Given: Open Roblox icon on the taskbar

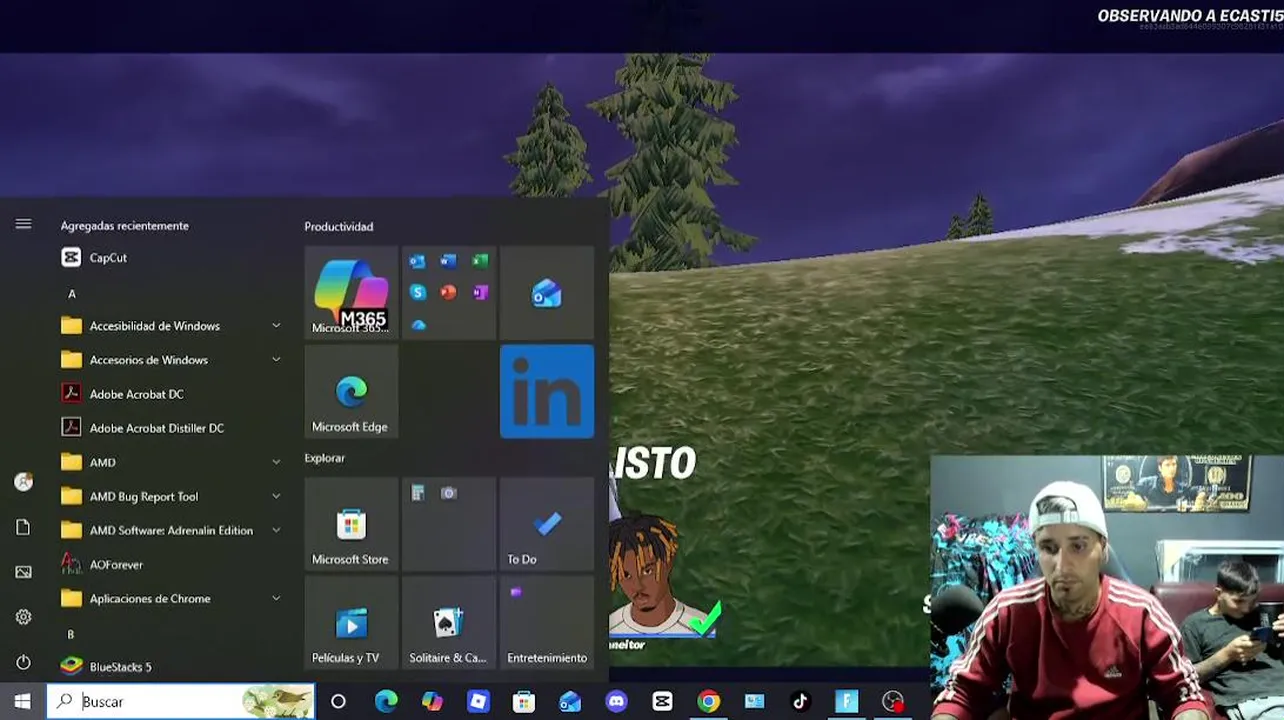Looking at the screenshot, I should click(478, 702).
